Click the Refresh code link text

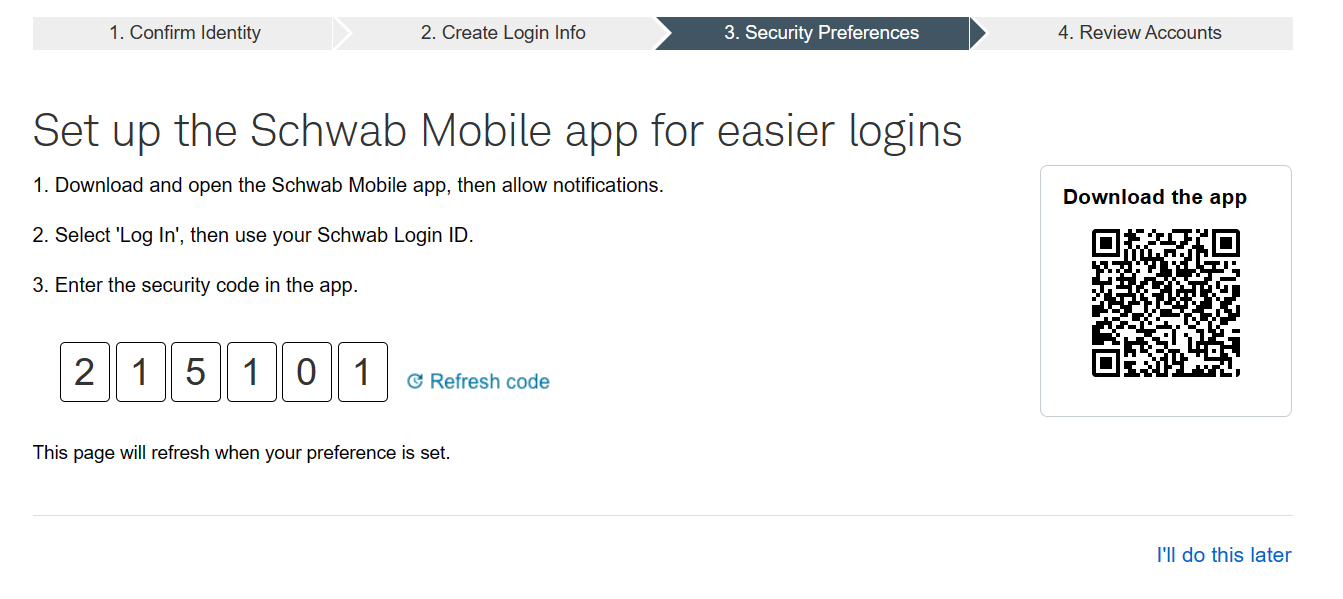tap(490, 382)
